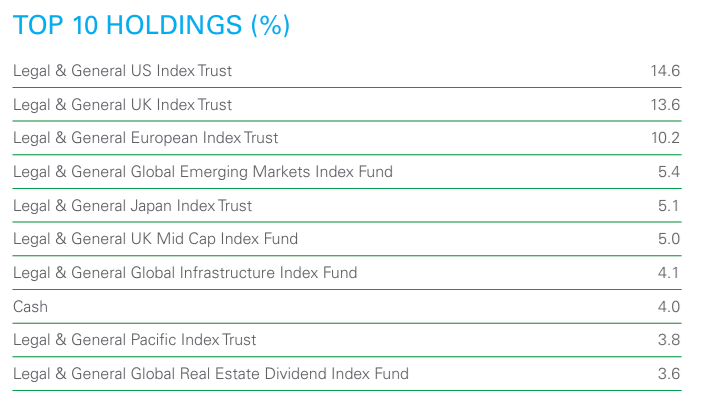Click the 14.6 percentage value

(664, 71)
